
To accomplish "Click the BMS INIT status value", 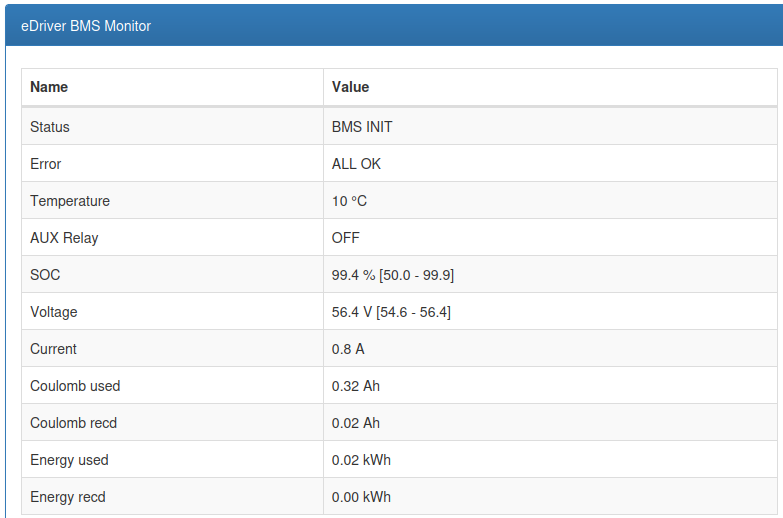I will pyautogui.click(x=362, y=127).
